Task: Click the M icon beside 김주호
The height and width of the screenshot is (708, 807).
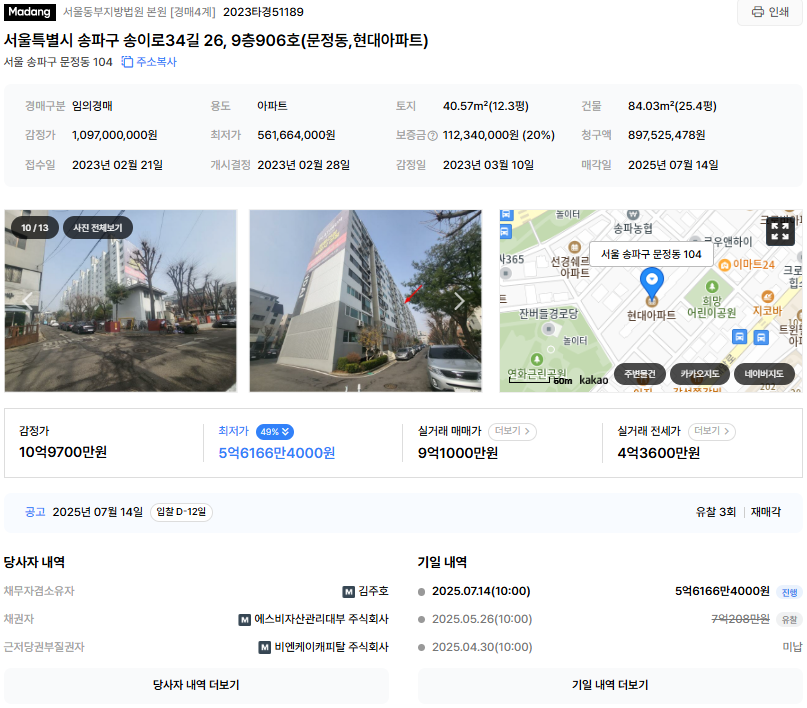Action: 349,592
